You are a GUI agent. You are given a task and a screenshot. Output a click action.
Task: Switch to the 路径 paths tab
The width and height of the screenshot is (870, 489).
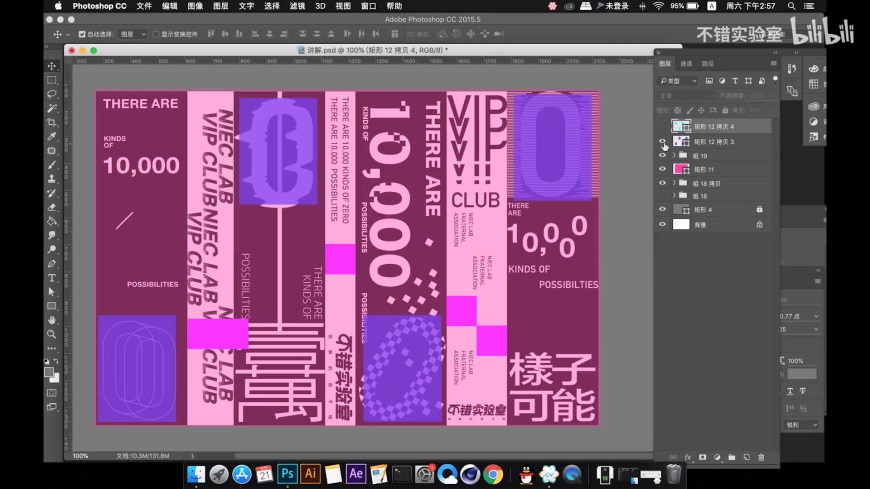tap(707, 64)
